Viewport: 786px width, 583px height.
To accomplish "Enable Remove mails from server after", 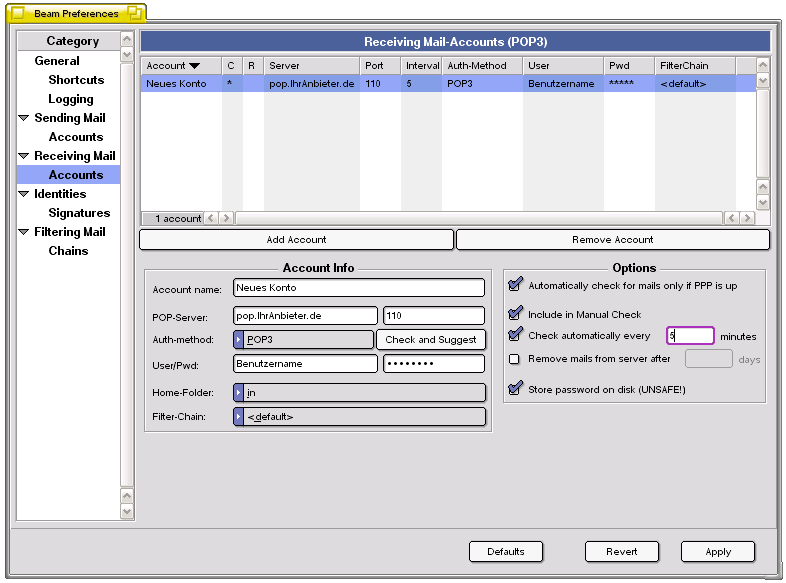I will (x=515, y=359).
